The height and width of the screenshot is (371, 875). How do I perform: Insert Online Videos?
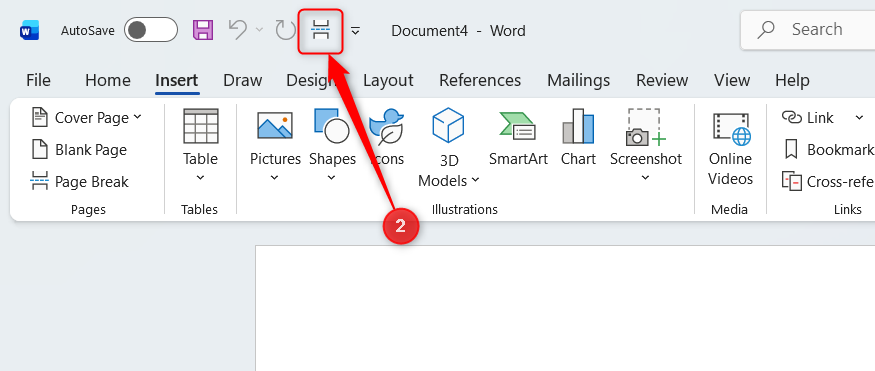(x=730, y=148)
